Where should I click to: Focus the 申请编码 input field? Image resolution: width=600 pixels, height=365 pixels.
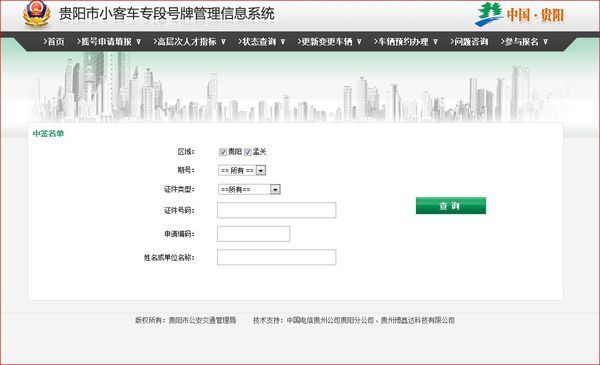(254, 234)
